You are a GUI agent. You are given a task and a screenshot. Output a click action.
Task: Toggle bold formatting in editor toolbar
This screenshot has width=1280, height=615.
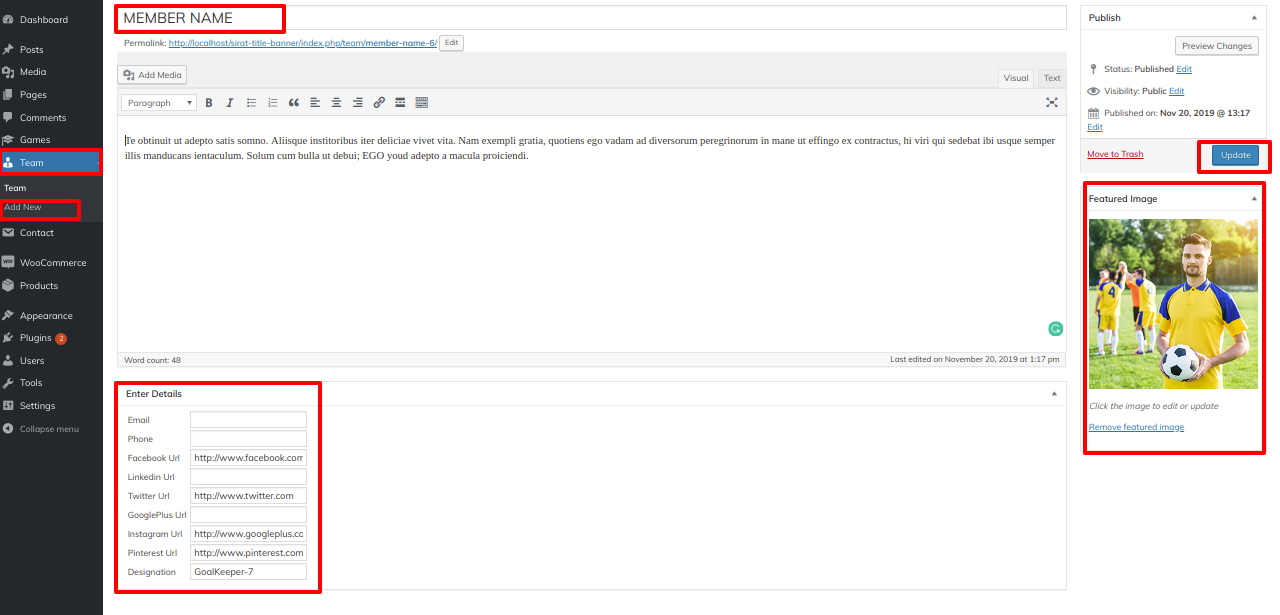(209, 103)
